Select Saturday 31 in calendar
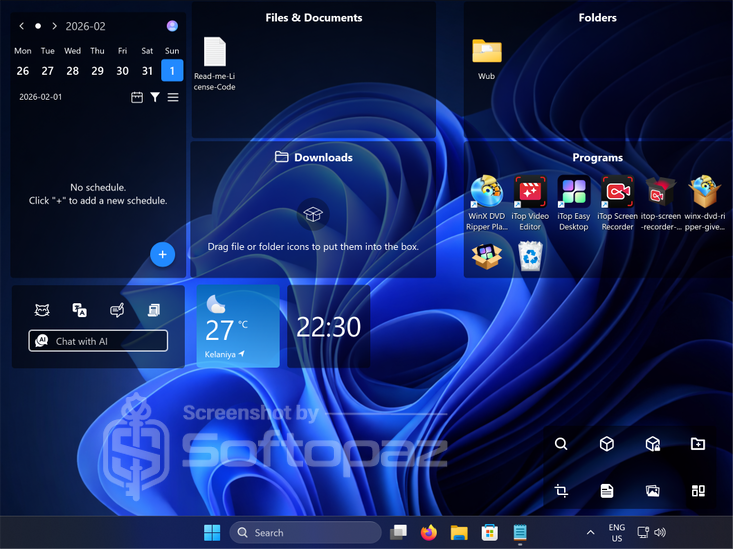The height and width of the screenshot is (549, 733). (147, 71)
